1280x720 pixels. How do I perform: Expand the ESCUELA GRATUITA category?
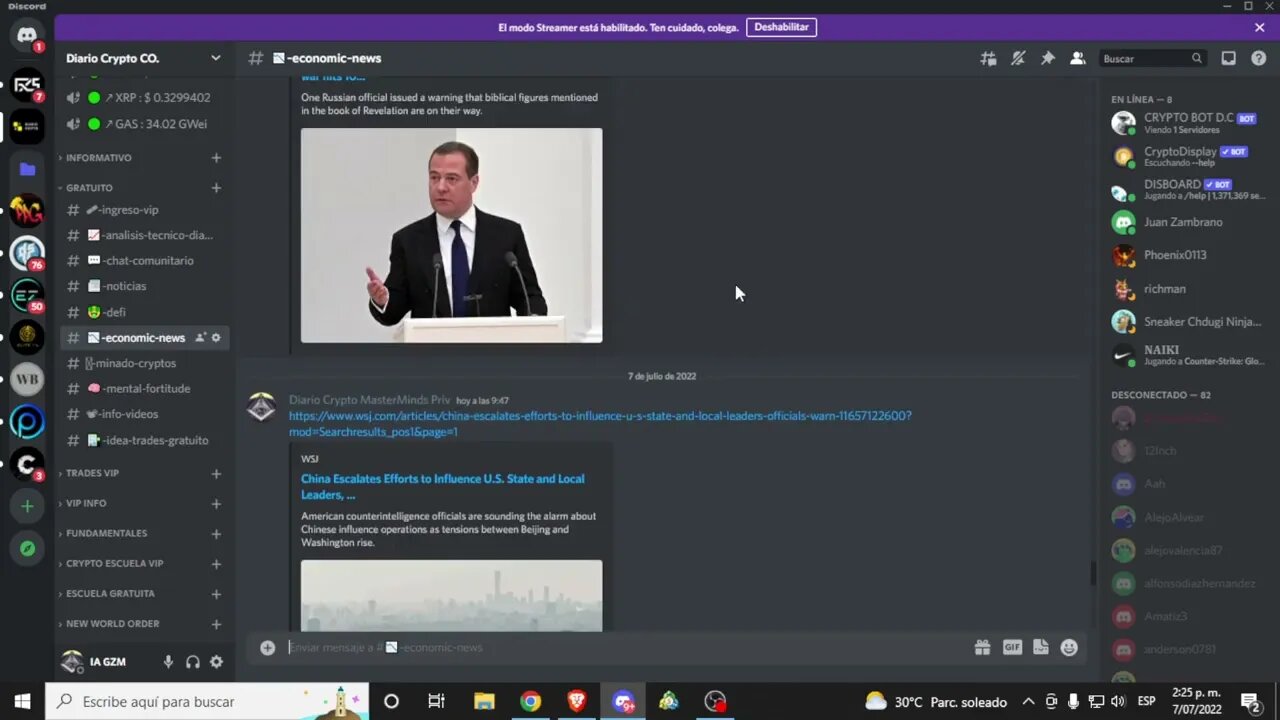coord(110,593)
